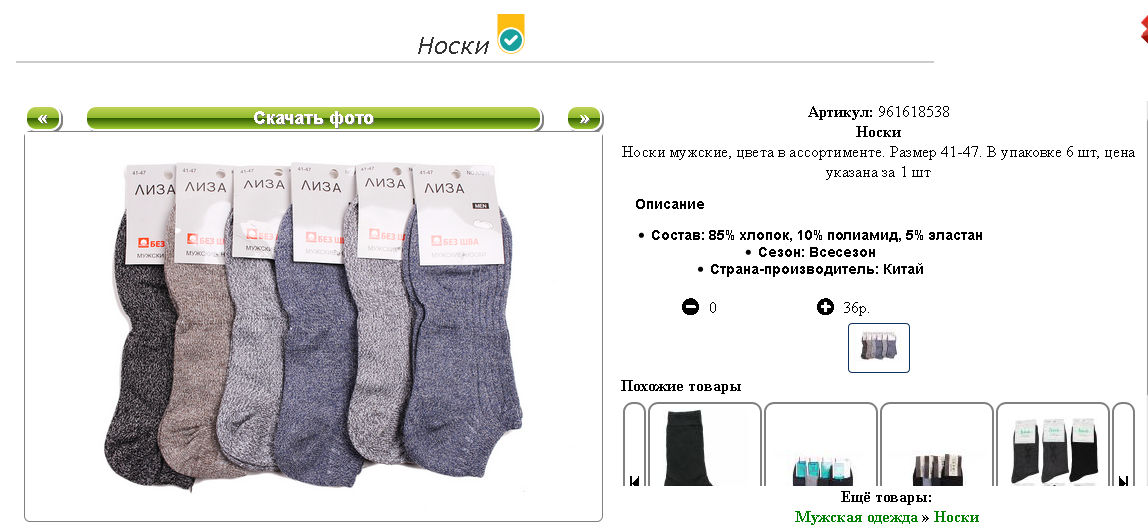
Task: Open the similar product with three dark socks
Action: click(x=1054, y=444)
